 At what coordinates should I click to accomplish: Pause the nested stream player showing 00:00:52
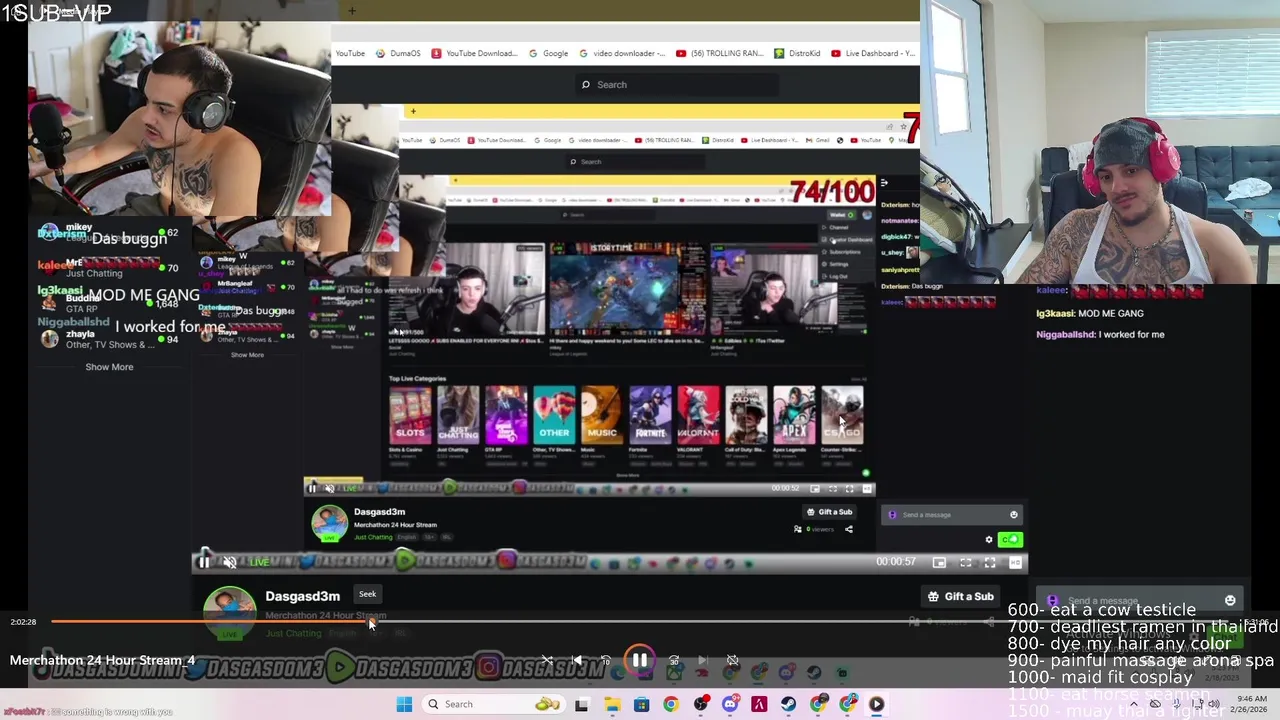pyautogui.click(x=312, y=488)
